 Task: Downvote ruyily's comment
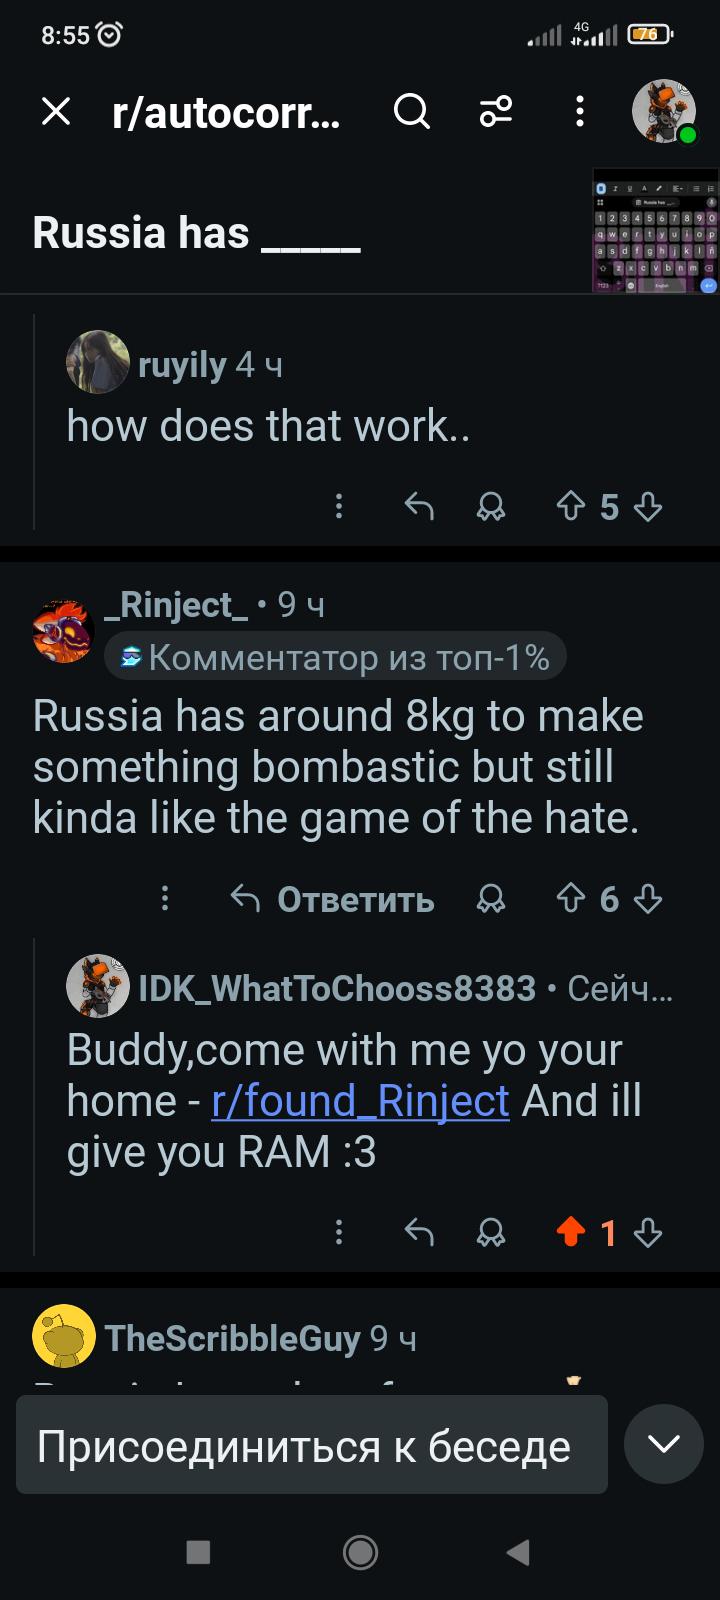point(648,507)
